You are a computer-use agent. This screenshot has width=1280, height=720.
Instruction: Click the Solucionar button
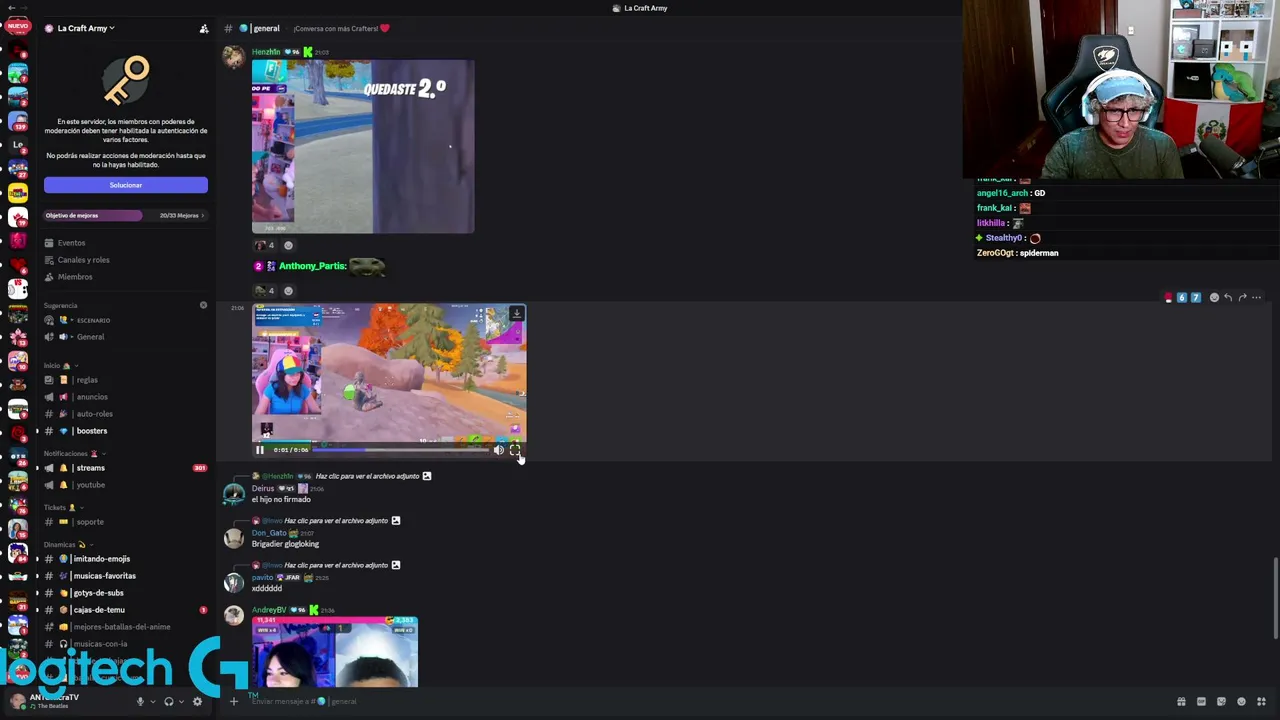pos(126,185)
